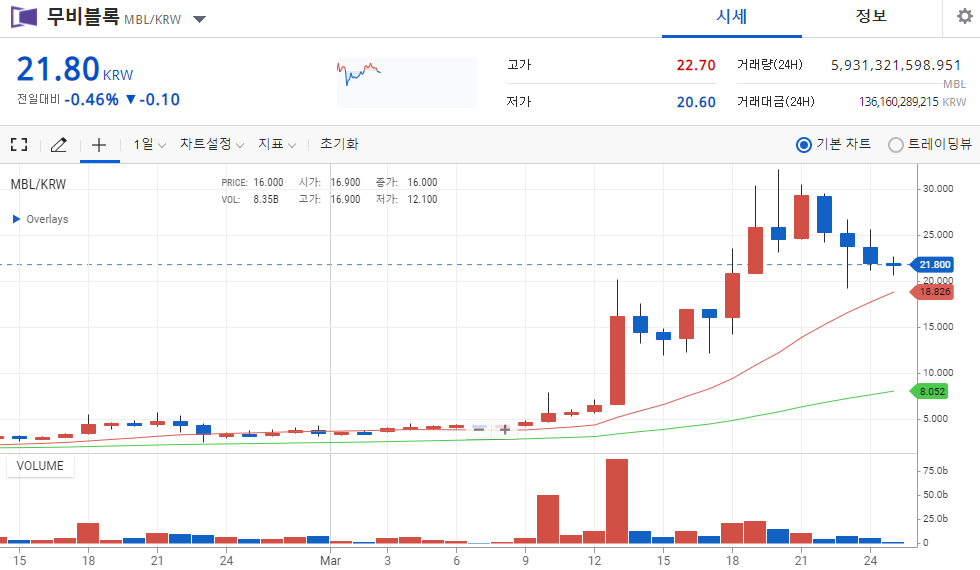Click the 21.800 current price tag

coord(932,264)
